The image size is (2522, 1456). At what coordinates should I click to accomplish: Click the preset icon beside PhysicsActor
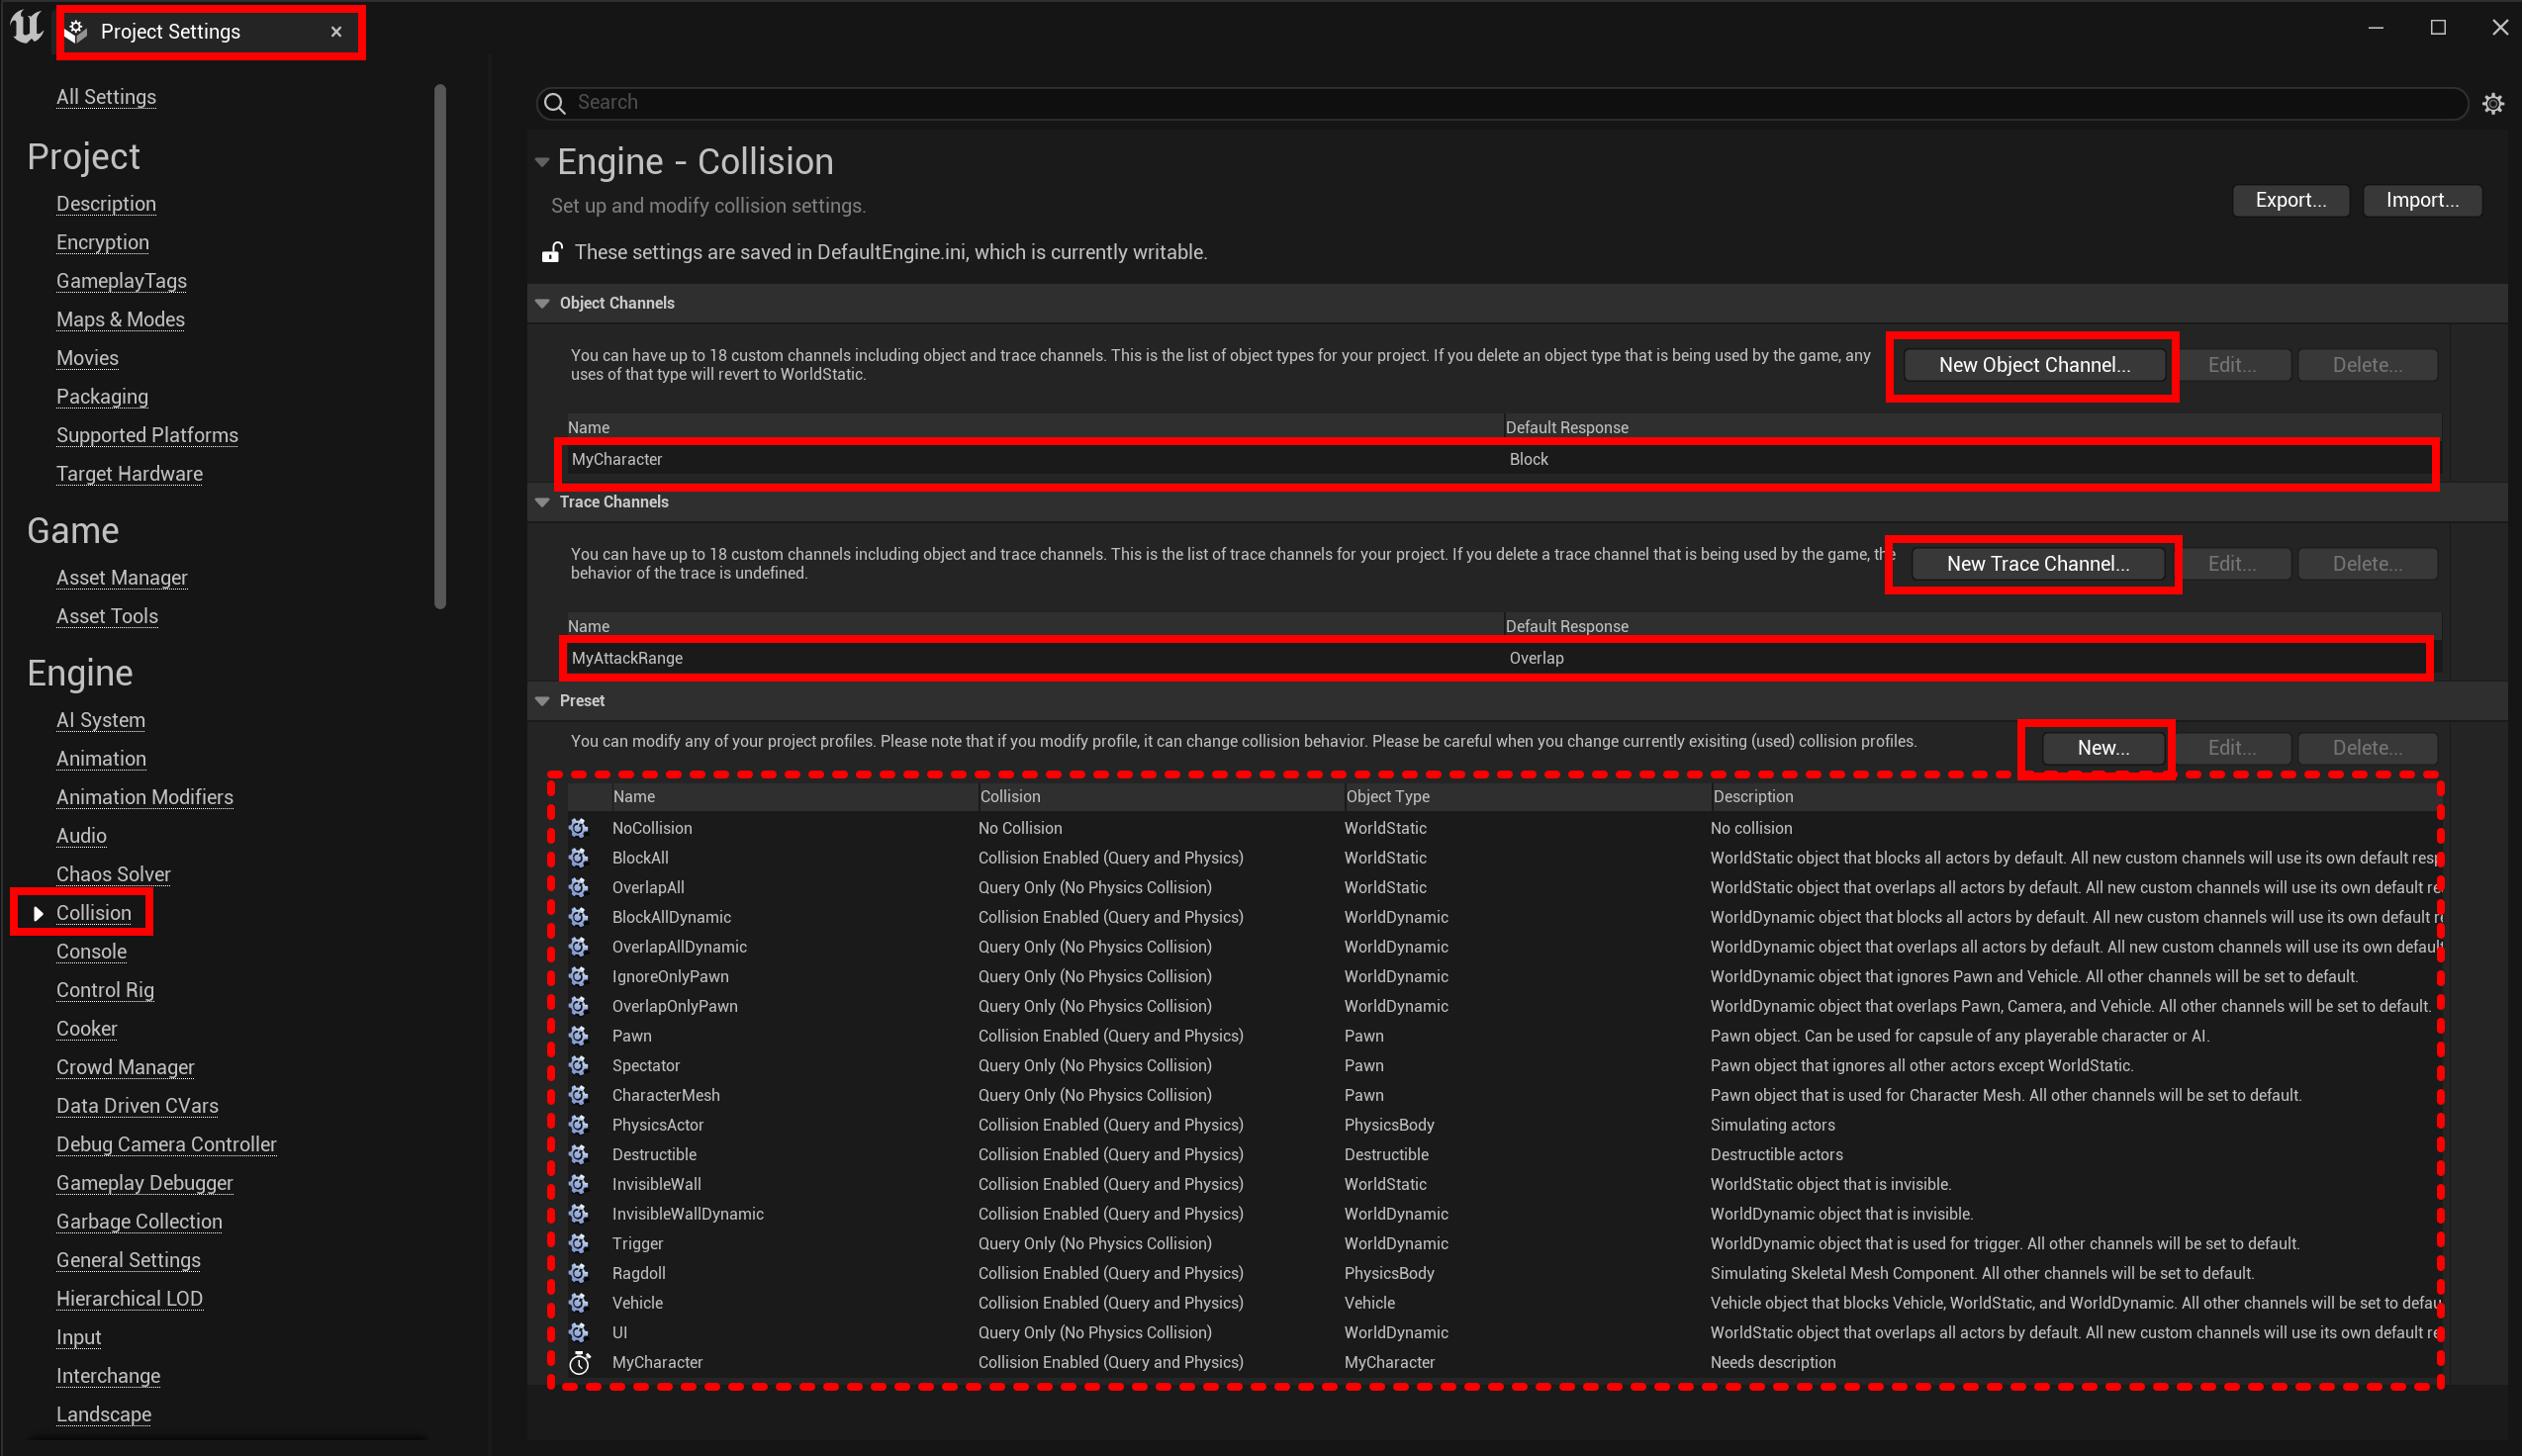click(579, 1125)
